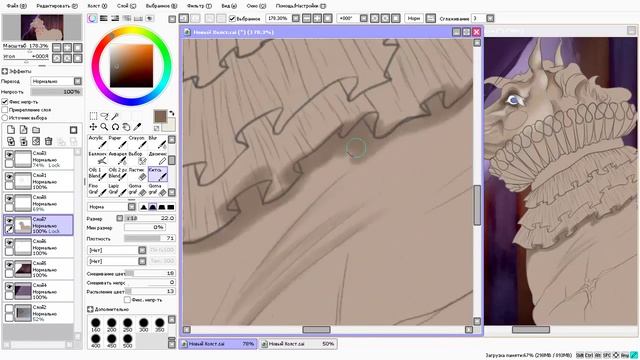Open the zoom percentage dropdown in toolbar
The image size is (640, 360).
pyautogui.click(x=296, y=18)
